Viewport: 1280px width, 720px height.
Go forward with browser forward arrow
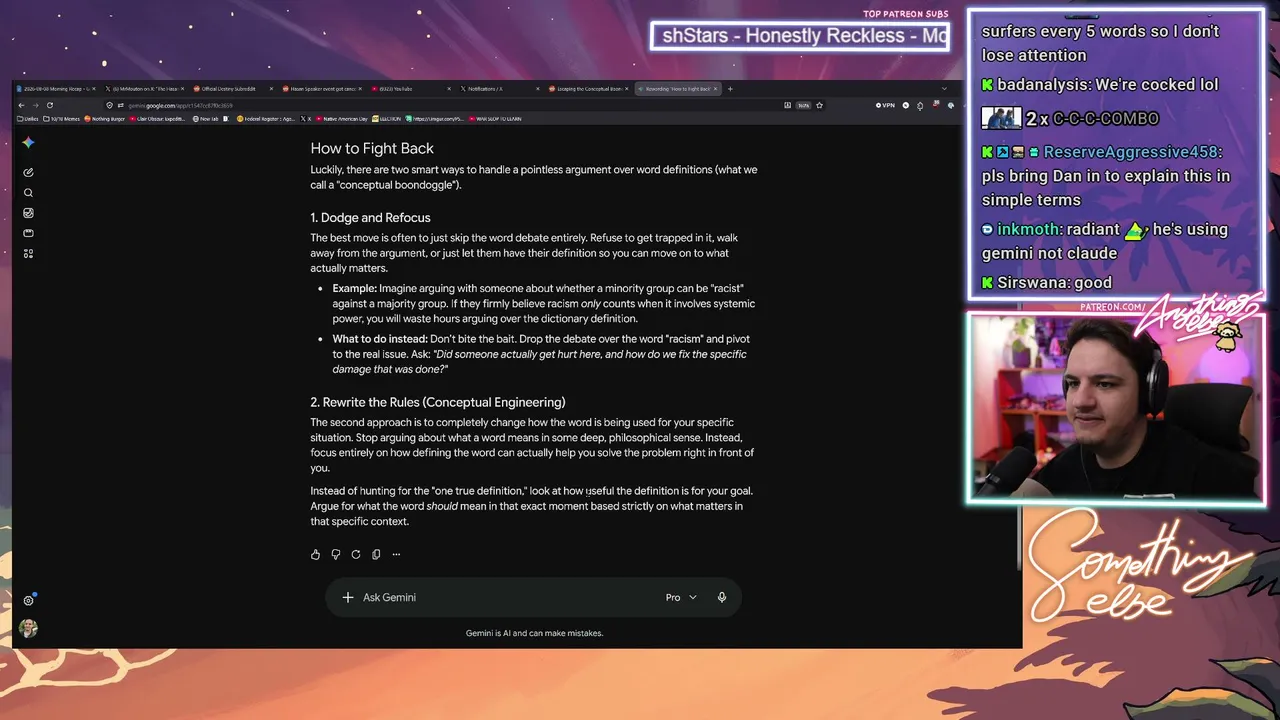point(36,105)
